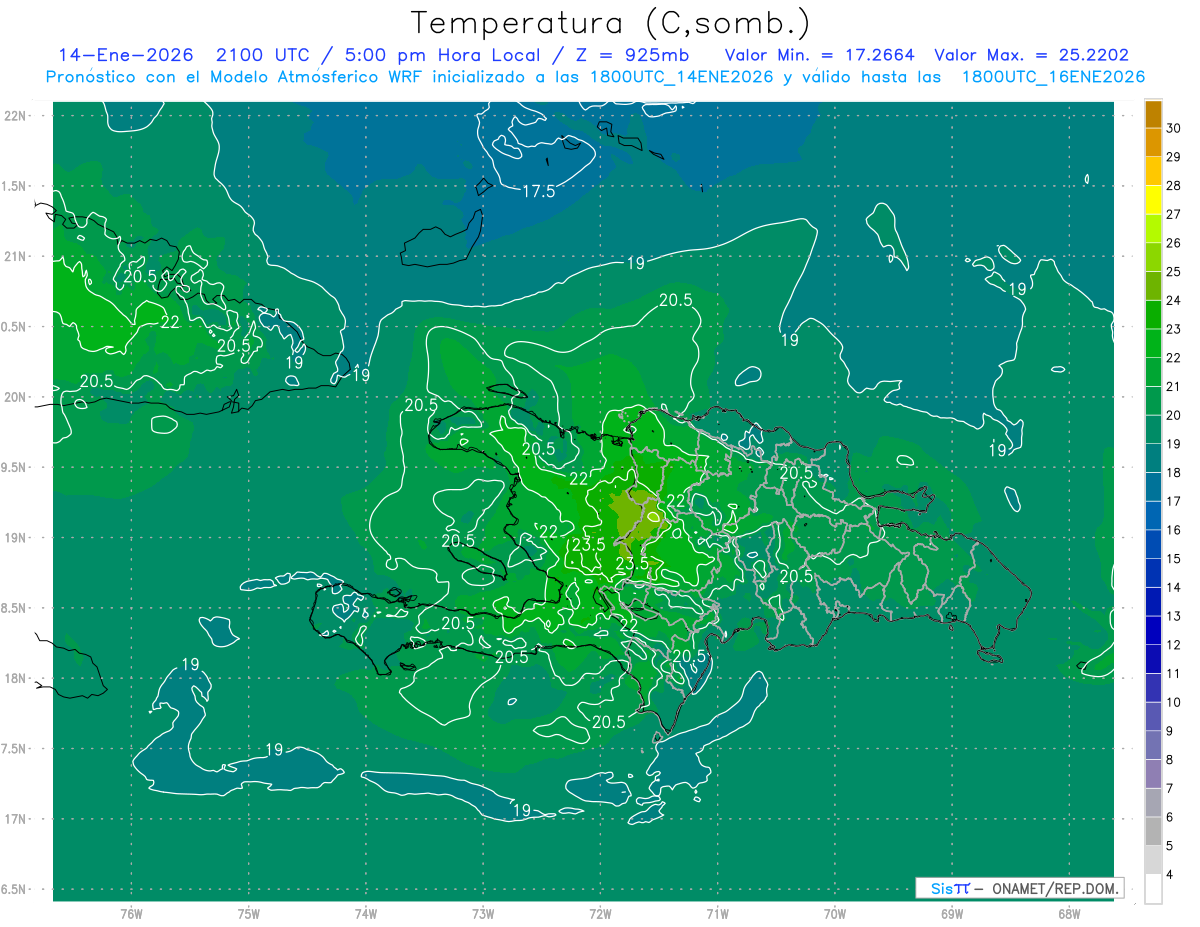Pick the dark blue swatch between 12 and 13
This screenshot has width=1200, height=927.
click(1153, 630)
